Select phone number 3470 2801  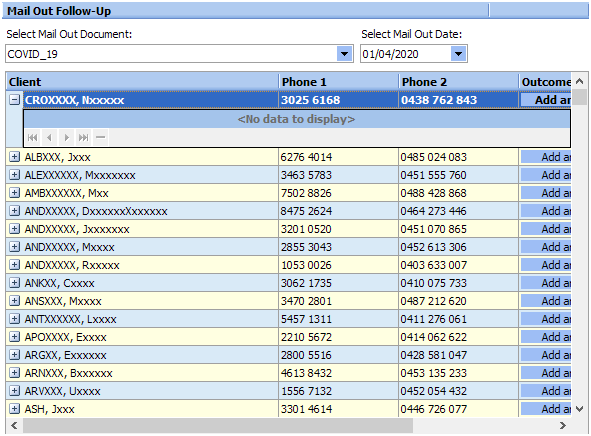[306, 301]
